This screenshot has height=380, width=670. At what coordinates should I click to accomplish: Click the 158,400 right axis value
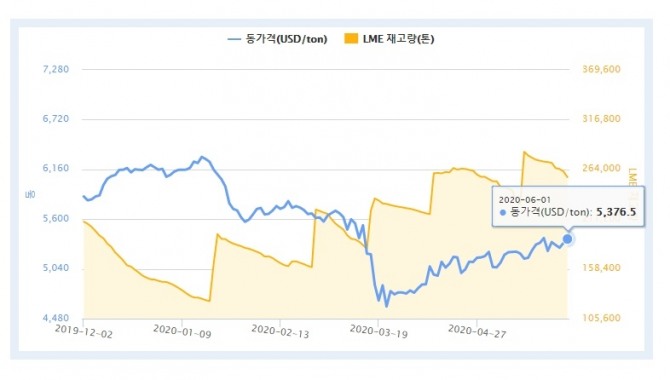602,268
